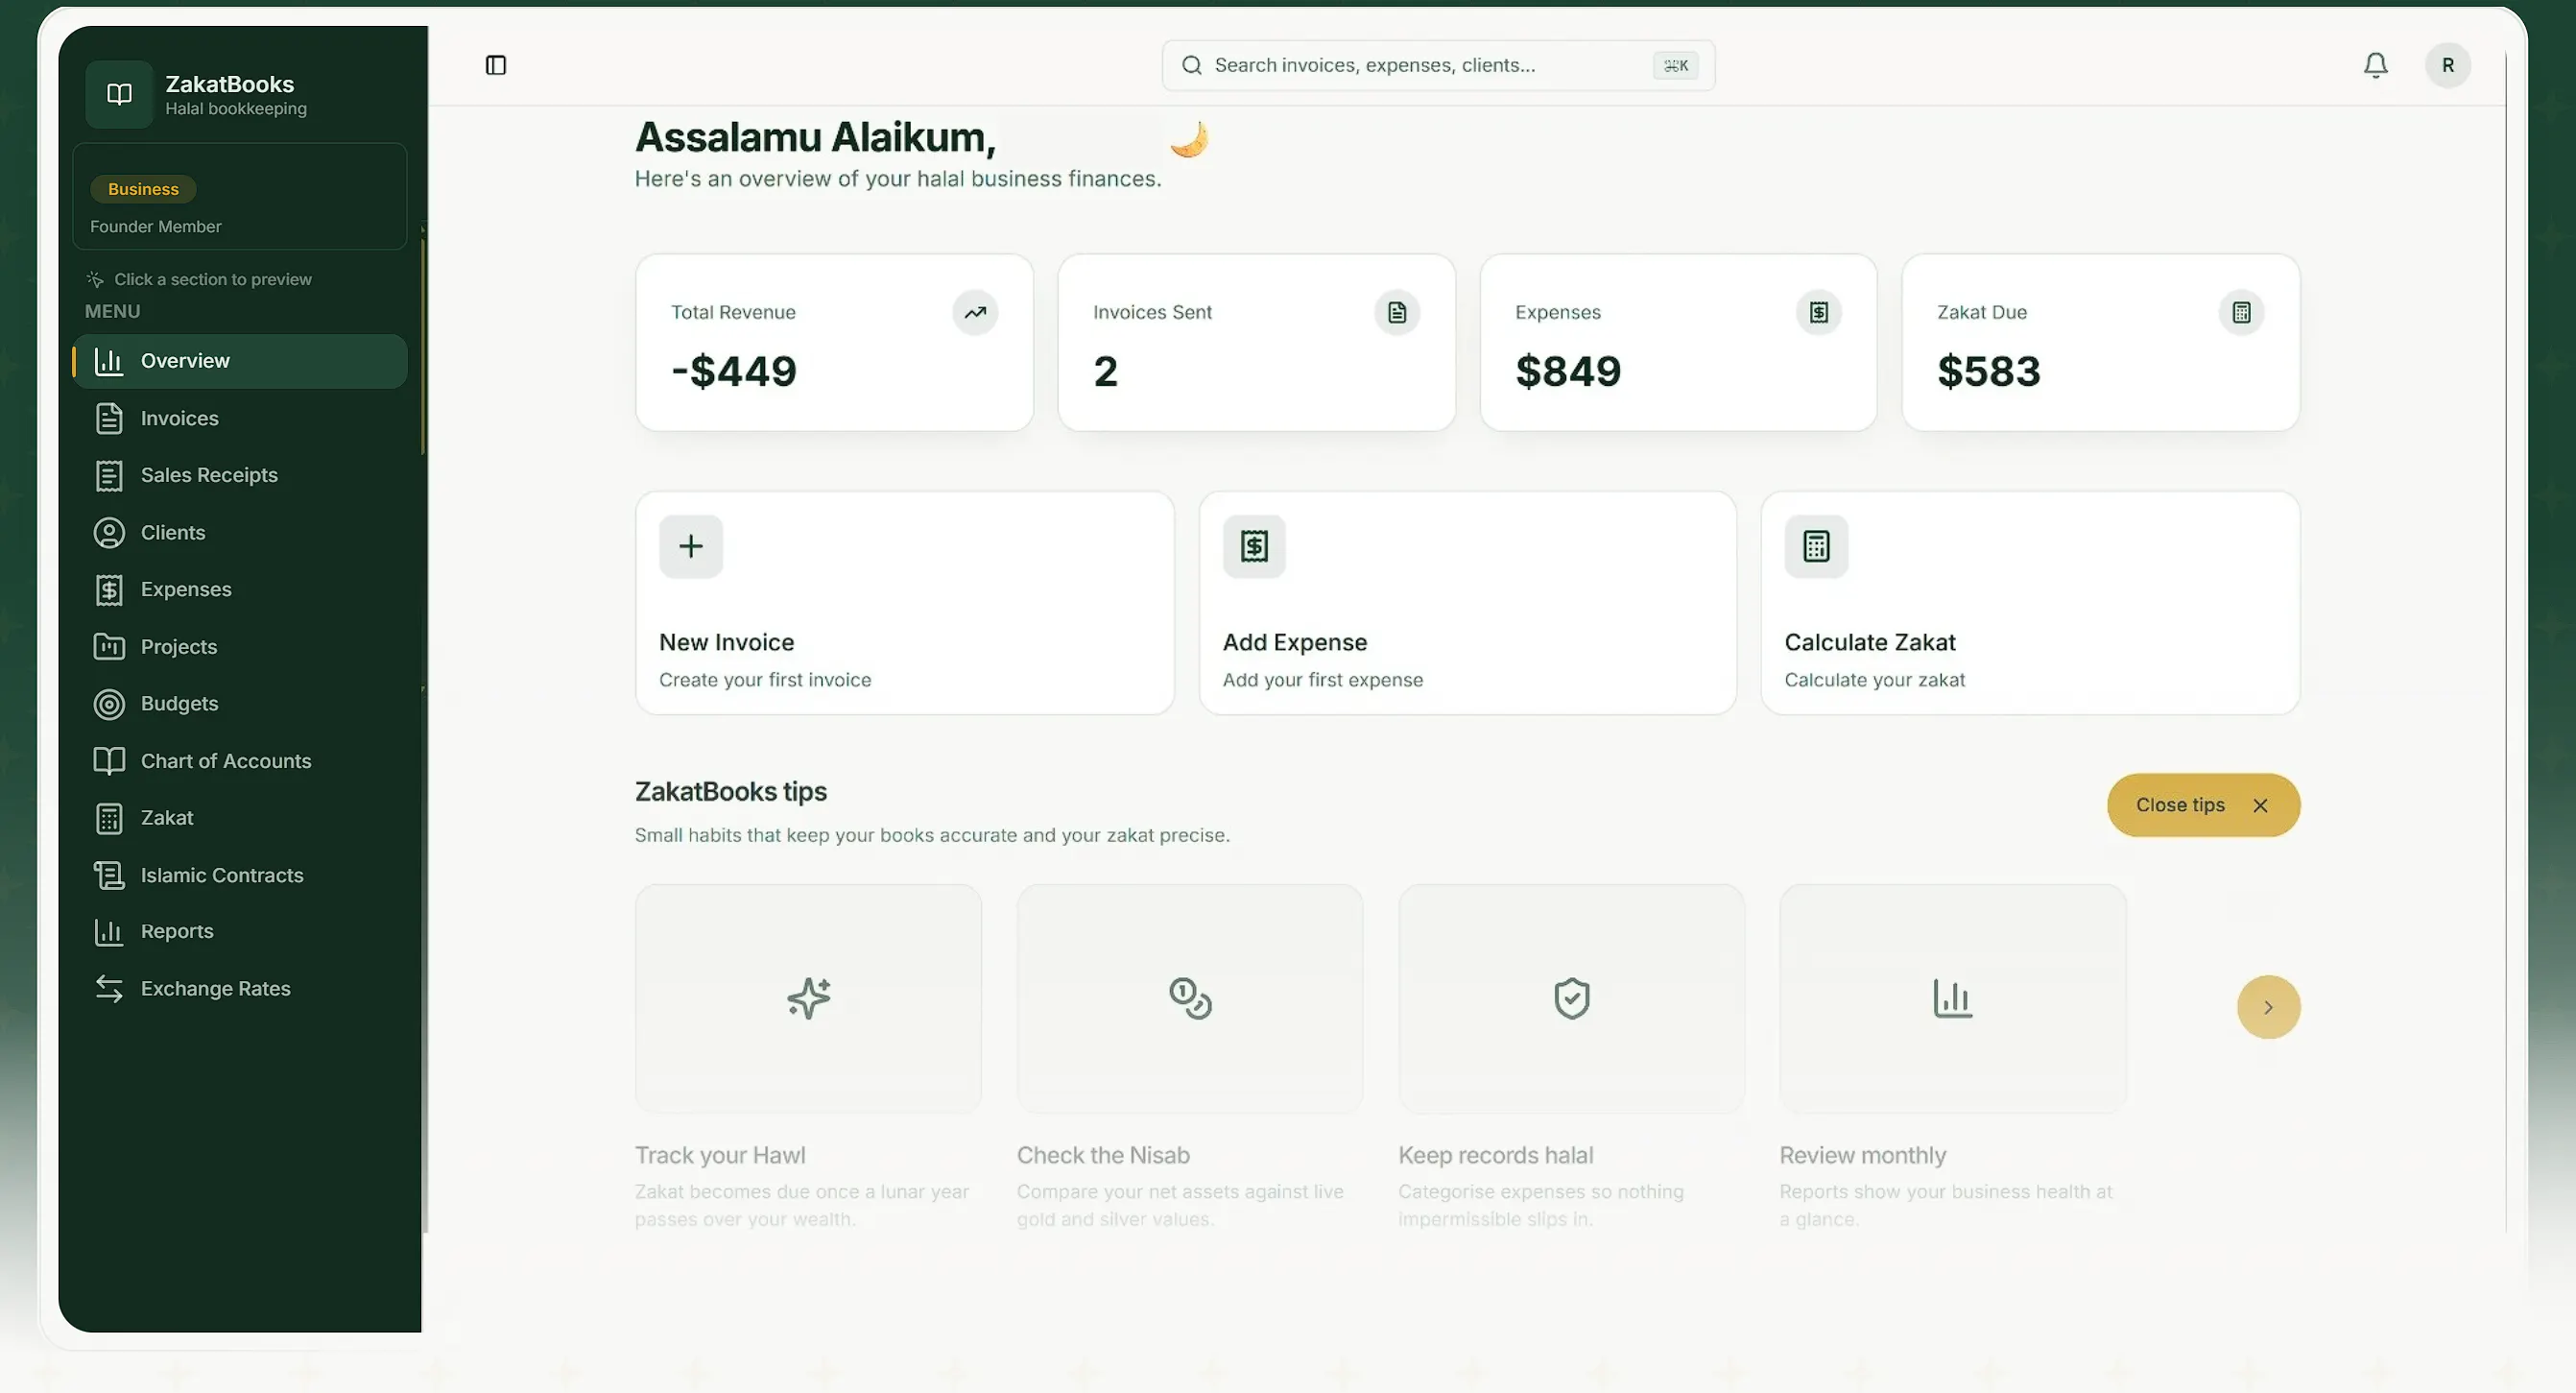Image resolution: width=2576 pixels, height=1393 pixels.
Task: Open the notifications bell
Action: click(2375, 65)
